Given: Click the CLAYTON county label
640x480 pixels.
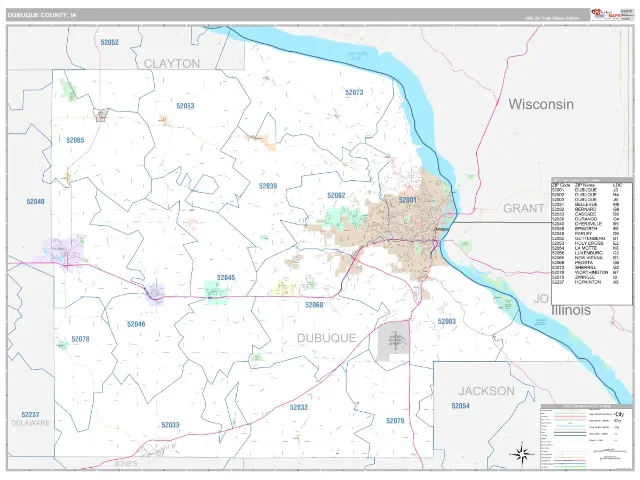Looking at the screenshot, I should point(172,64).
